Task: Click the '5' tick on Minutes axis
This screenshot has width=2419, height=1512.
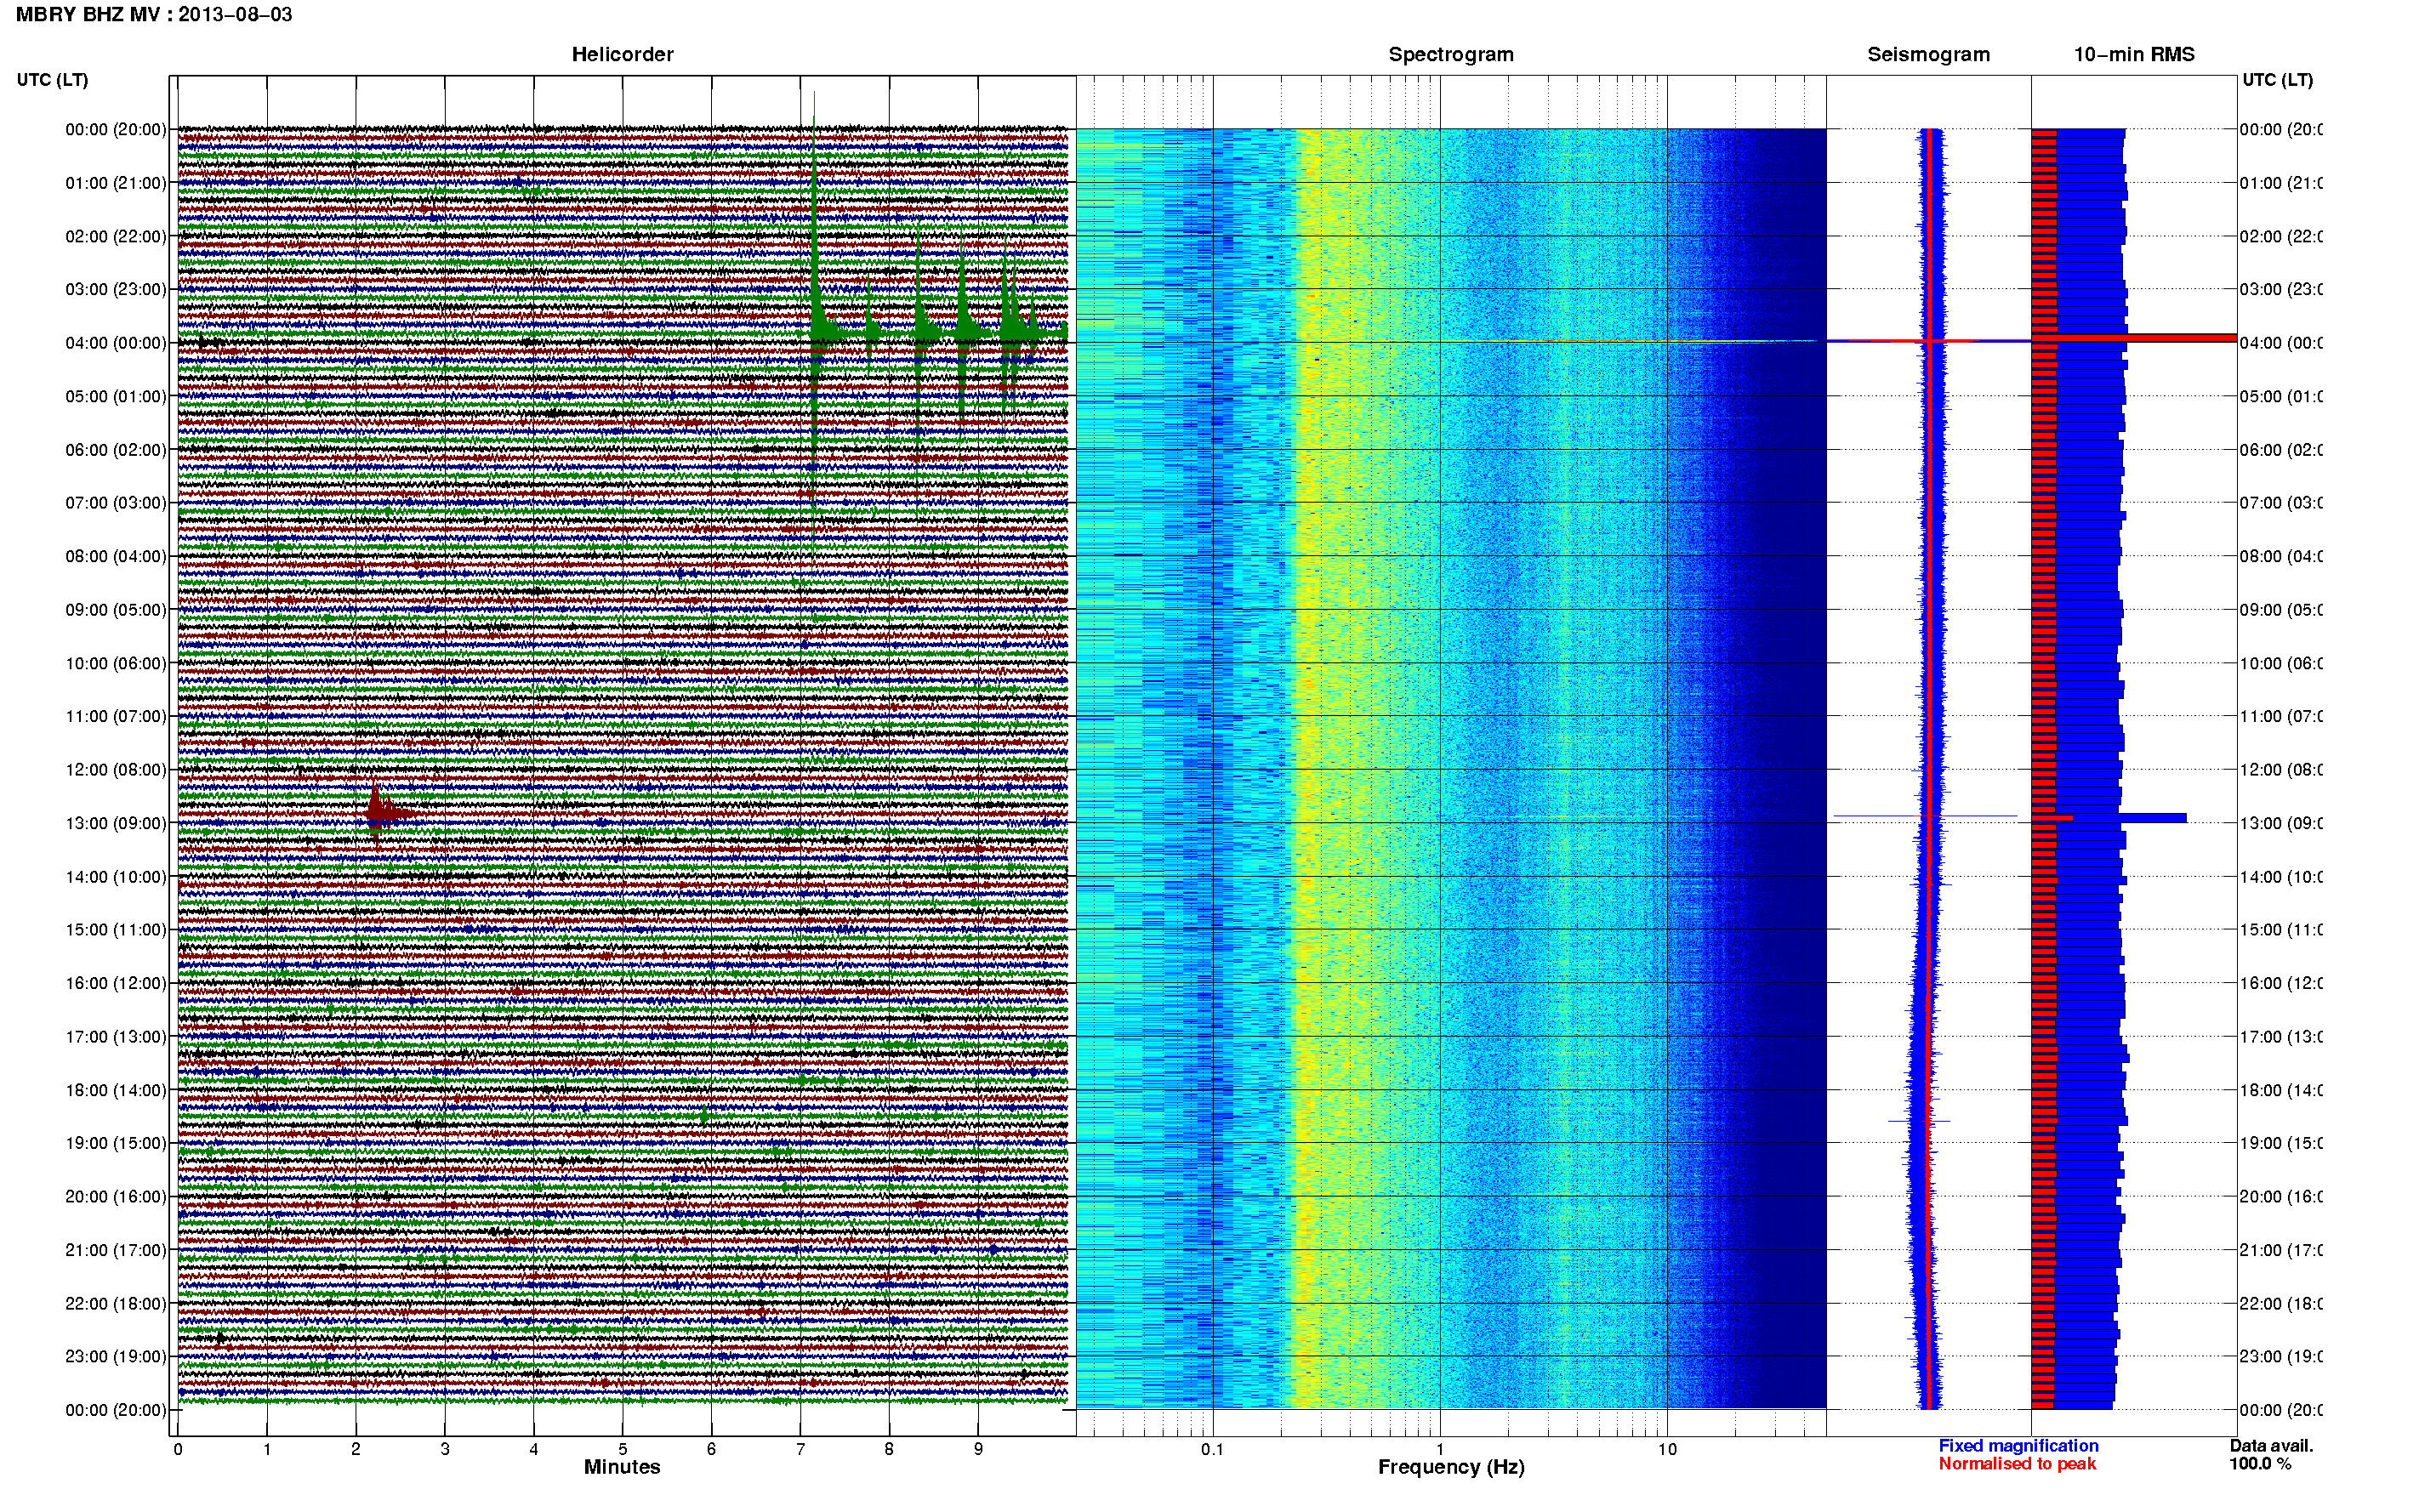Action: [622, 1449]
